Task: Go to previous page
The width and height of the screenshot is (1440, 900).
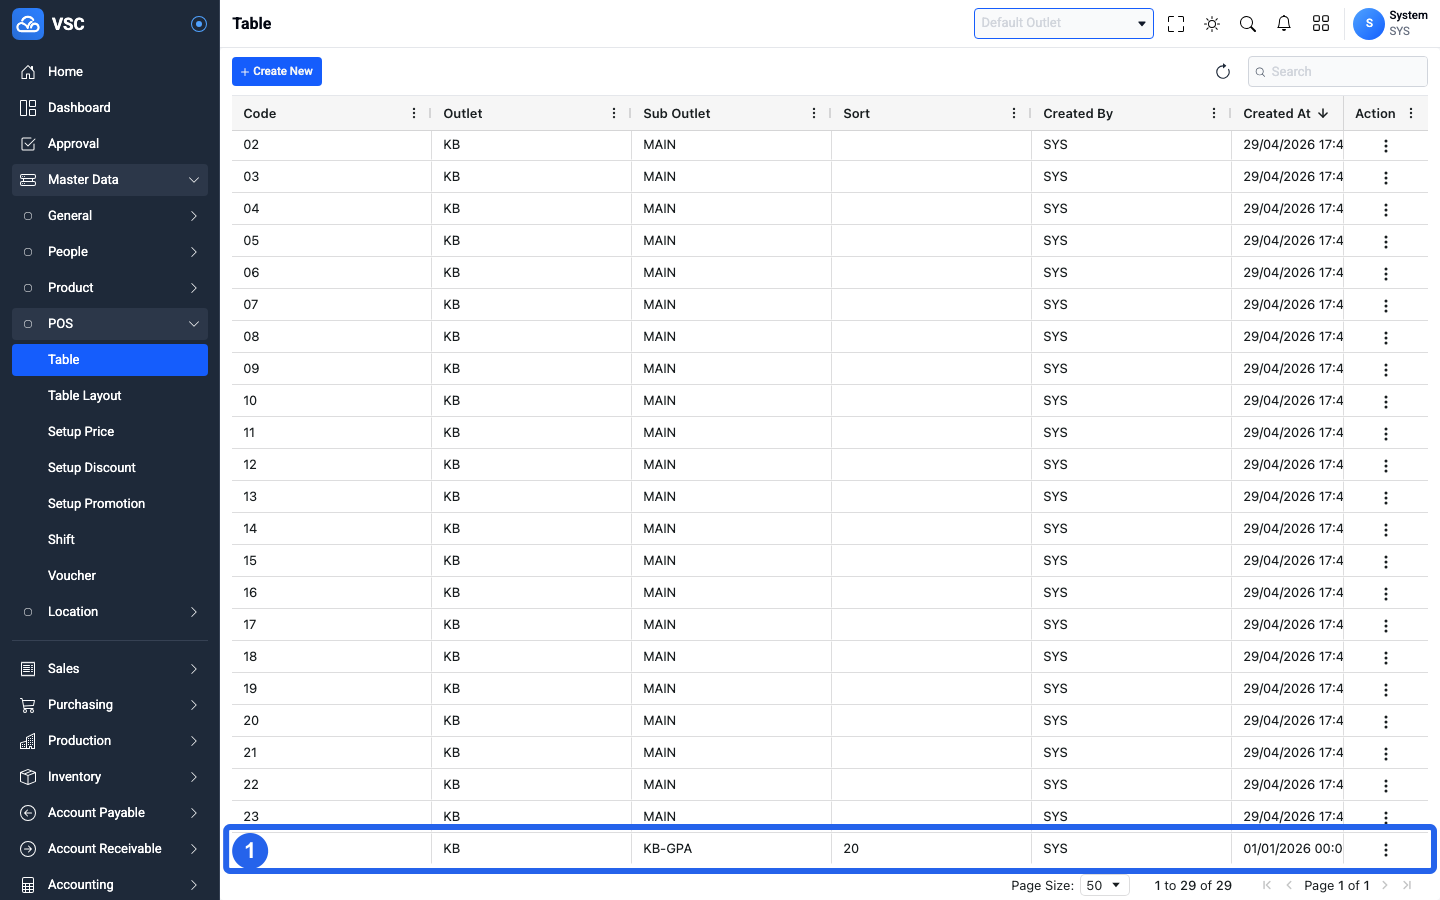Action: click(1289, 886)
